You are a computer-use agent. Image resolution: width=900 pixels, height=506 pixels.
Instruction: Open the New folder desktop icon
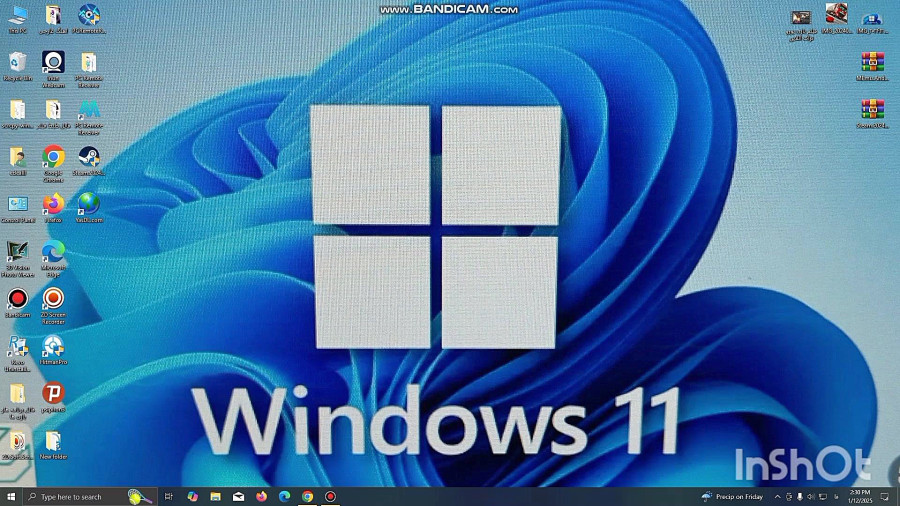(53, 445)
